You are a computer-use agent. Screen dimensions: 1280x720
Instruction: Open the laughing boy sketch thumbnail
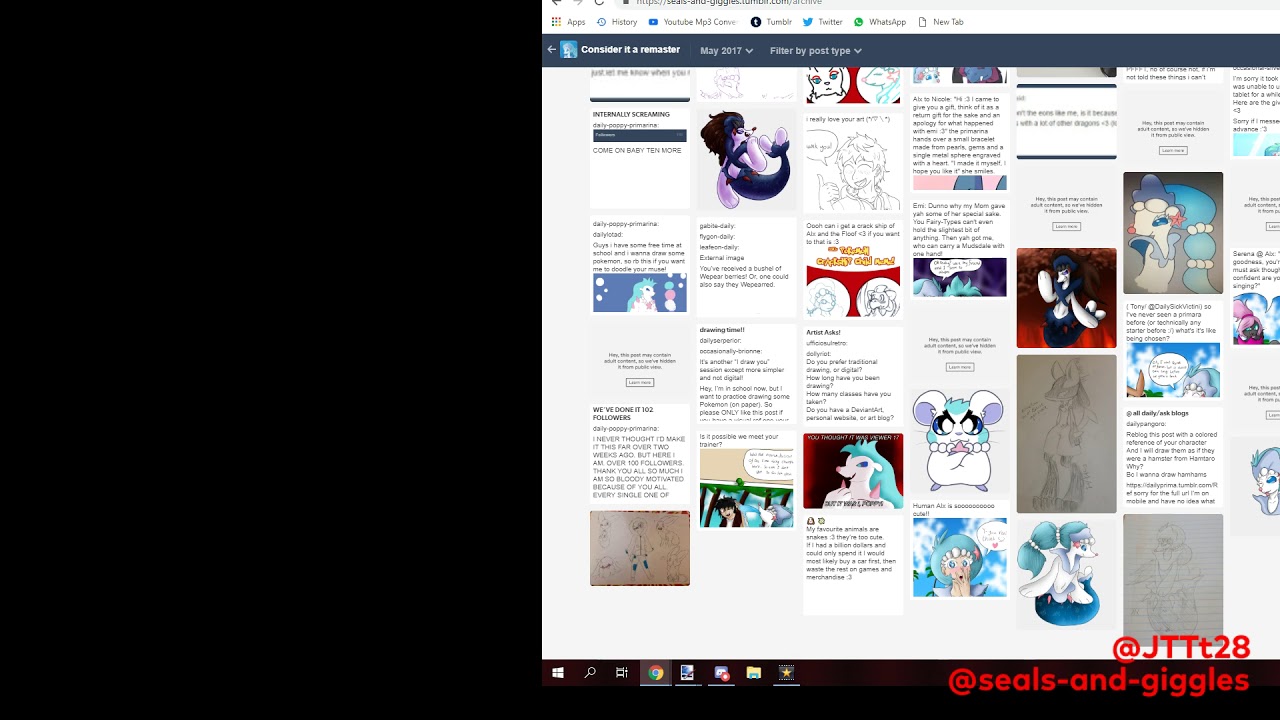(853, 169)
